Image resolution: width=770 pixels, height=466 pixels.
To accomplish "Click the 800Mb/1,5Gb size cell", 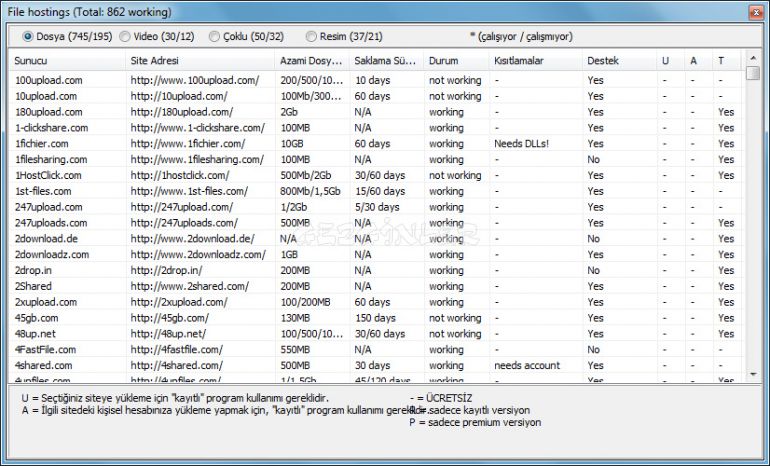I will pos(310,191).
